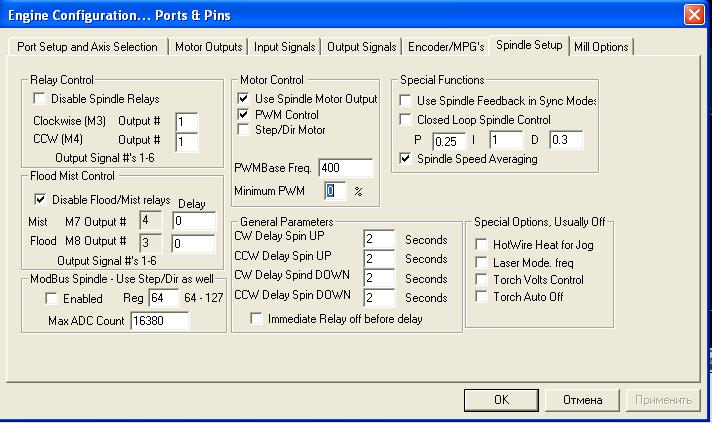This screenshot has height=423, width=712.
Task: Click the PWMBase Freq. input field
Action: 345,167
